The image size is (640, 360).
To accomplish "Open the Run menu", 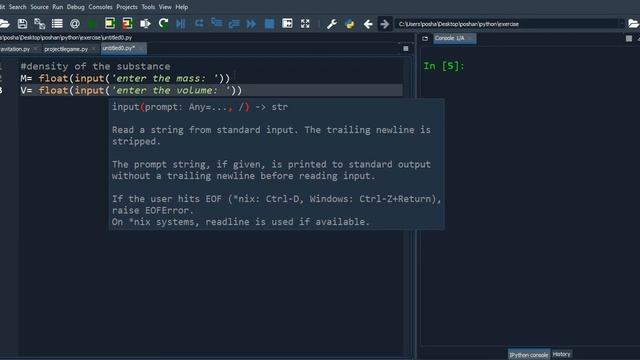I will [58, 7].
